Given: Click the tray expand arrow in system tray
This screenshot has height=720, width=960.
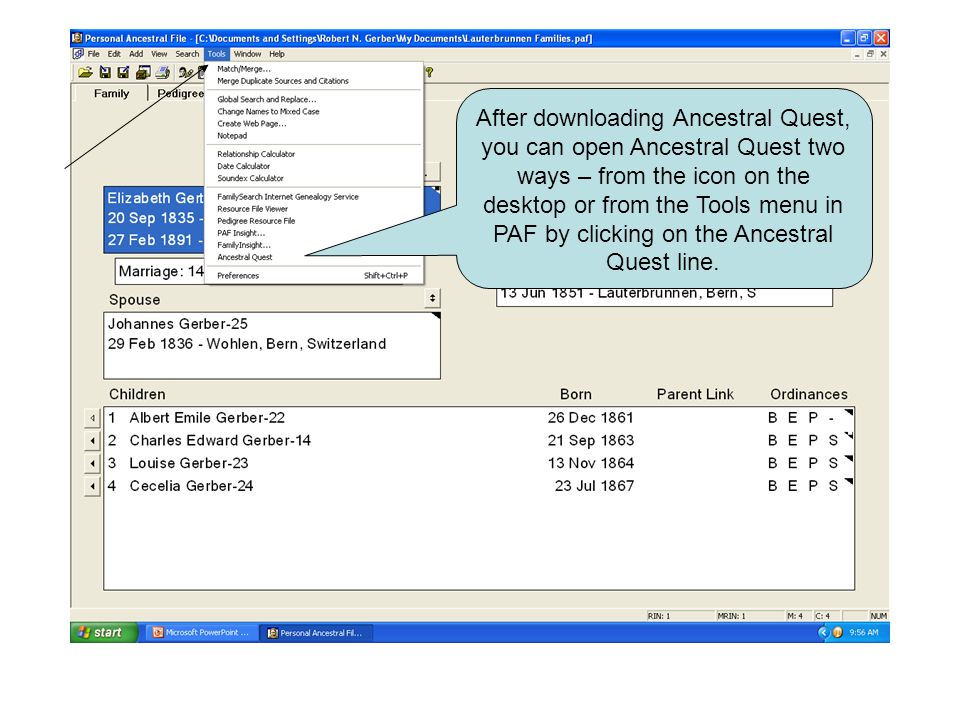Looking at the screenshot, I should 823,632.
